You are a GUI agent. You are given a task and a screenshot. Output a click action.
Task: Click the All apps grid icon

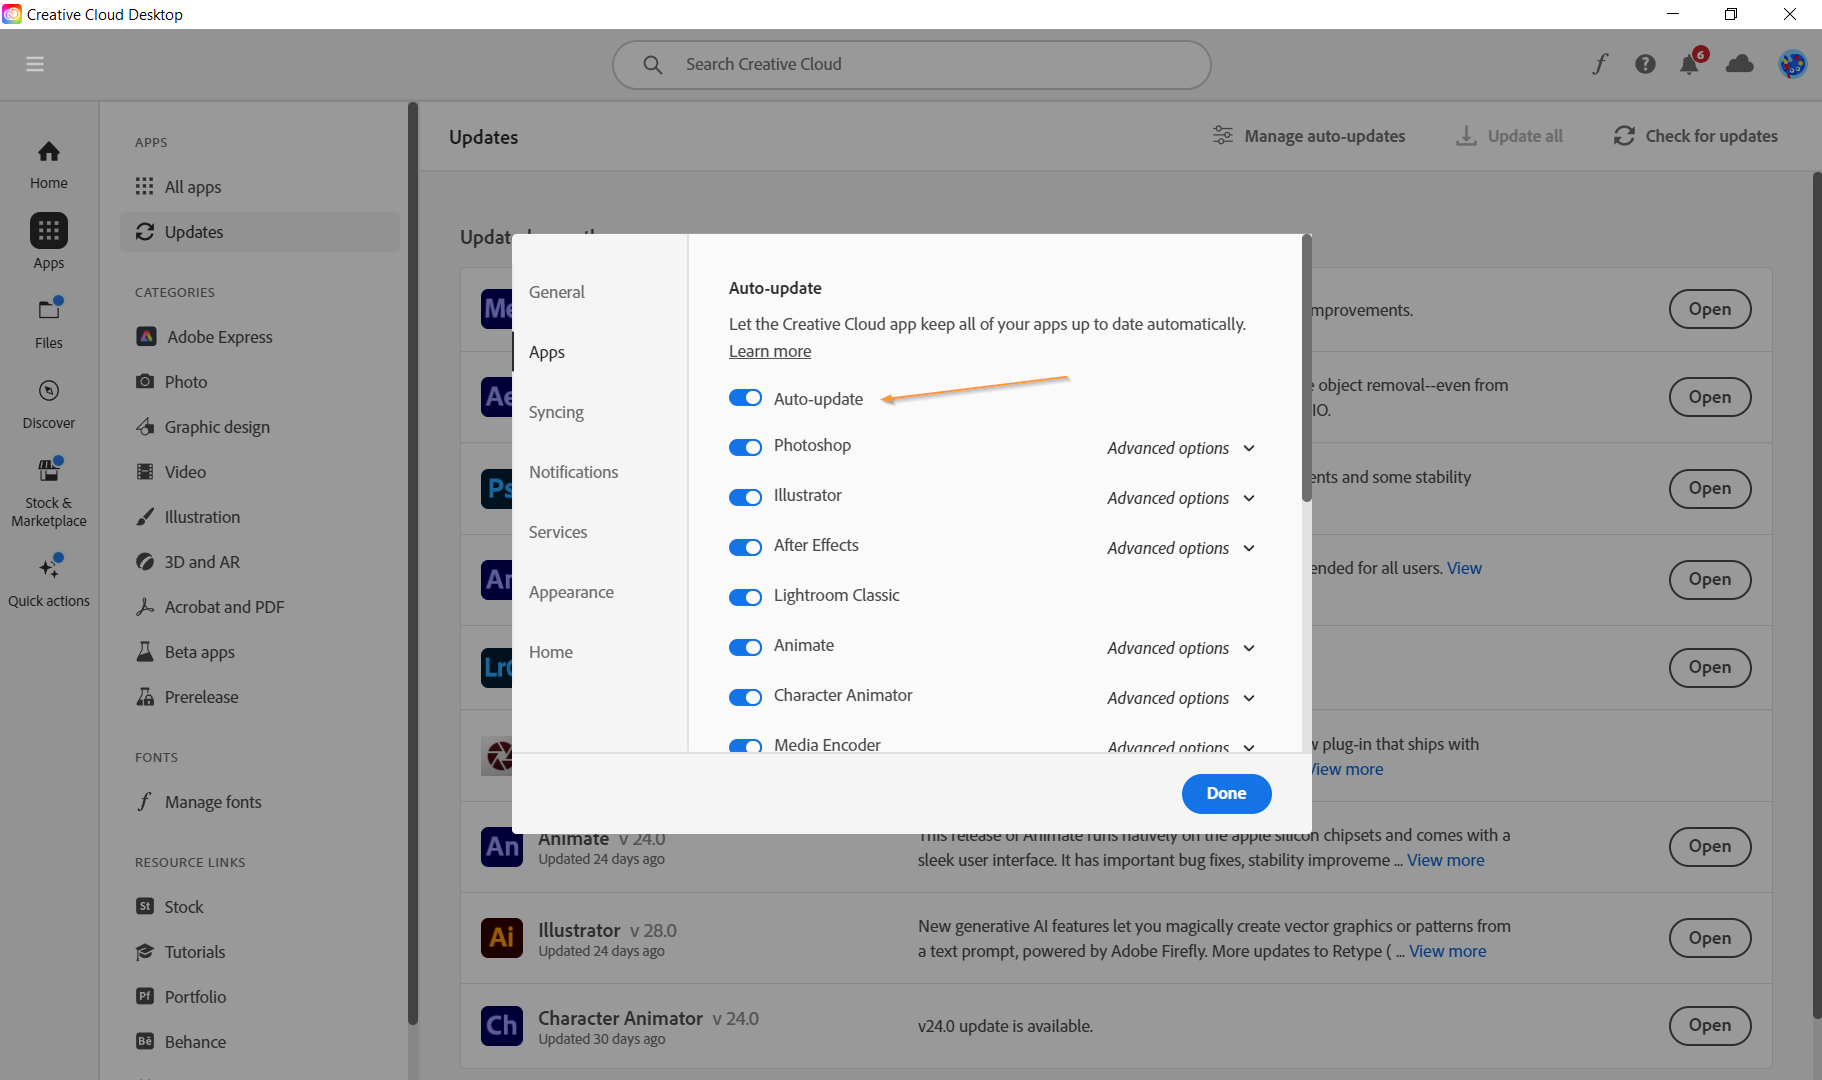tap(145, 187)
